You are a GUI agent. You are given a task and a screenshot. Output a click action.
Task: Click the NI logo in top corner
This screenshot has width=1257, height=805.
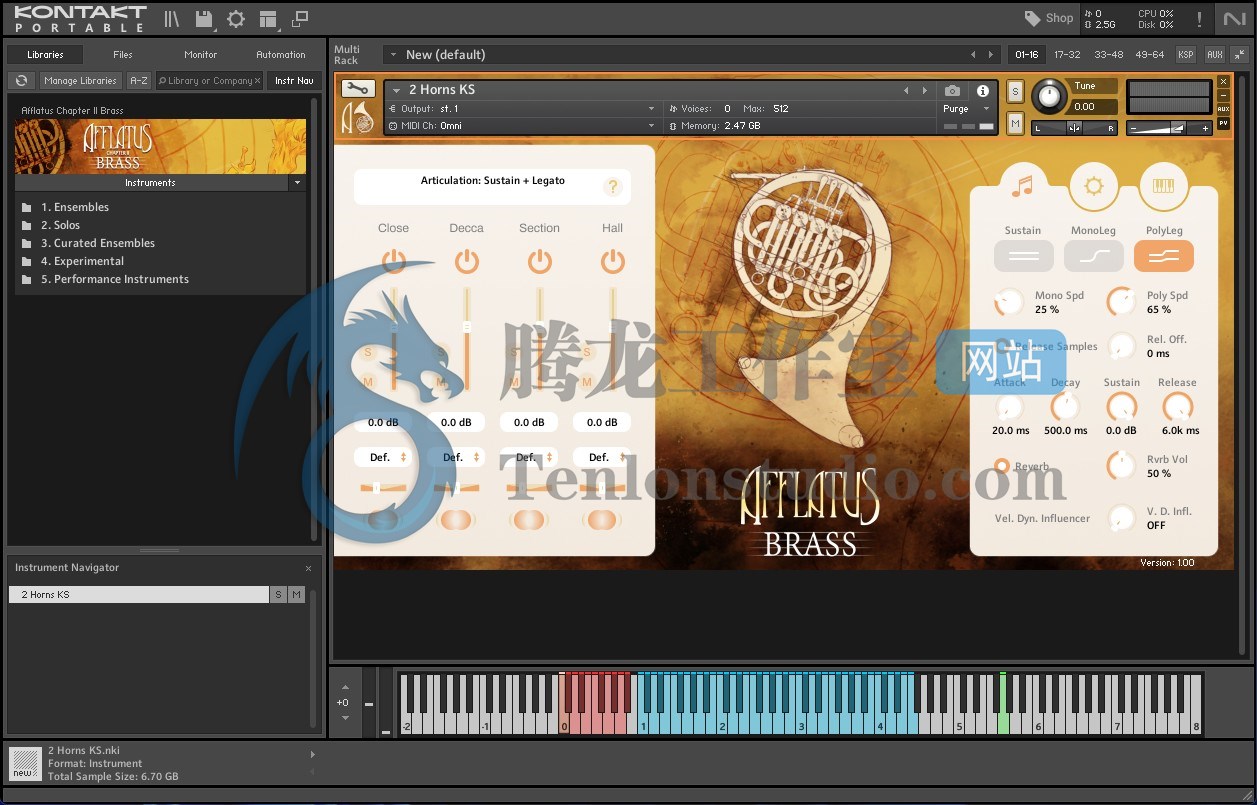(1235, 18)
